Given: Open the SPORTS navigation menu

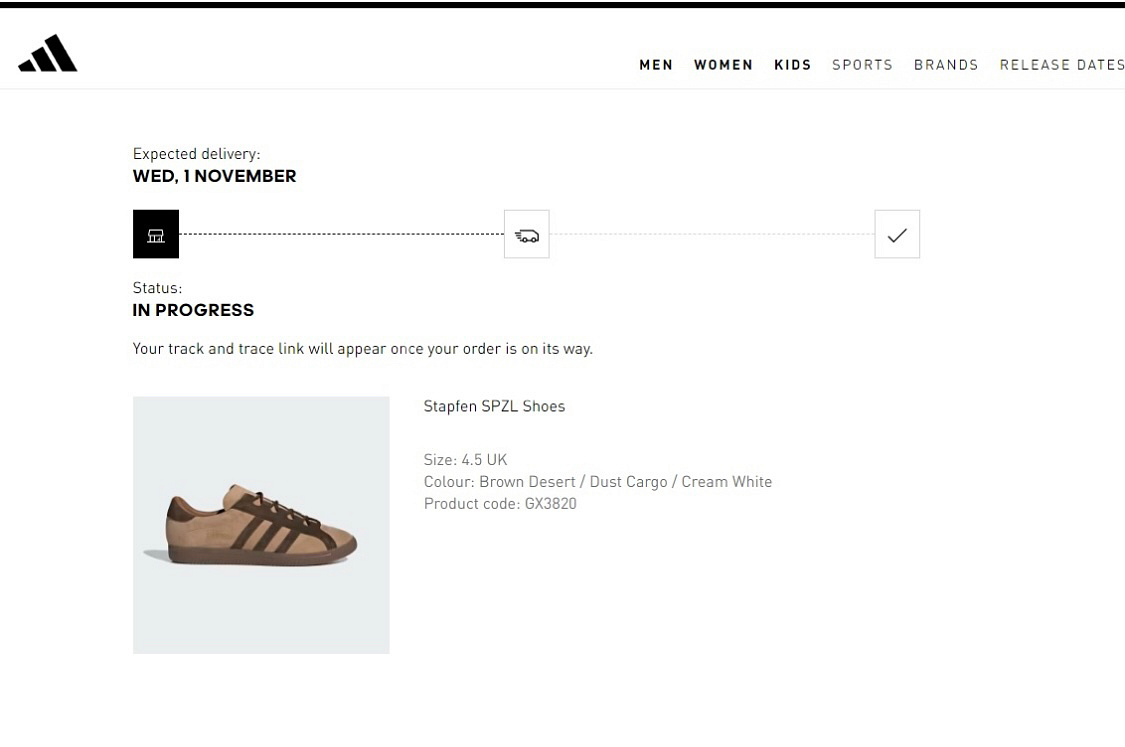Looking at the screenshot, I should tap(862, 65).
